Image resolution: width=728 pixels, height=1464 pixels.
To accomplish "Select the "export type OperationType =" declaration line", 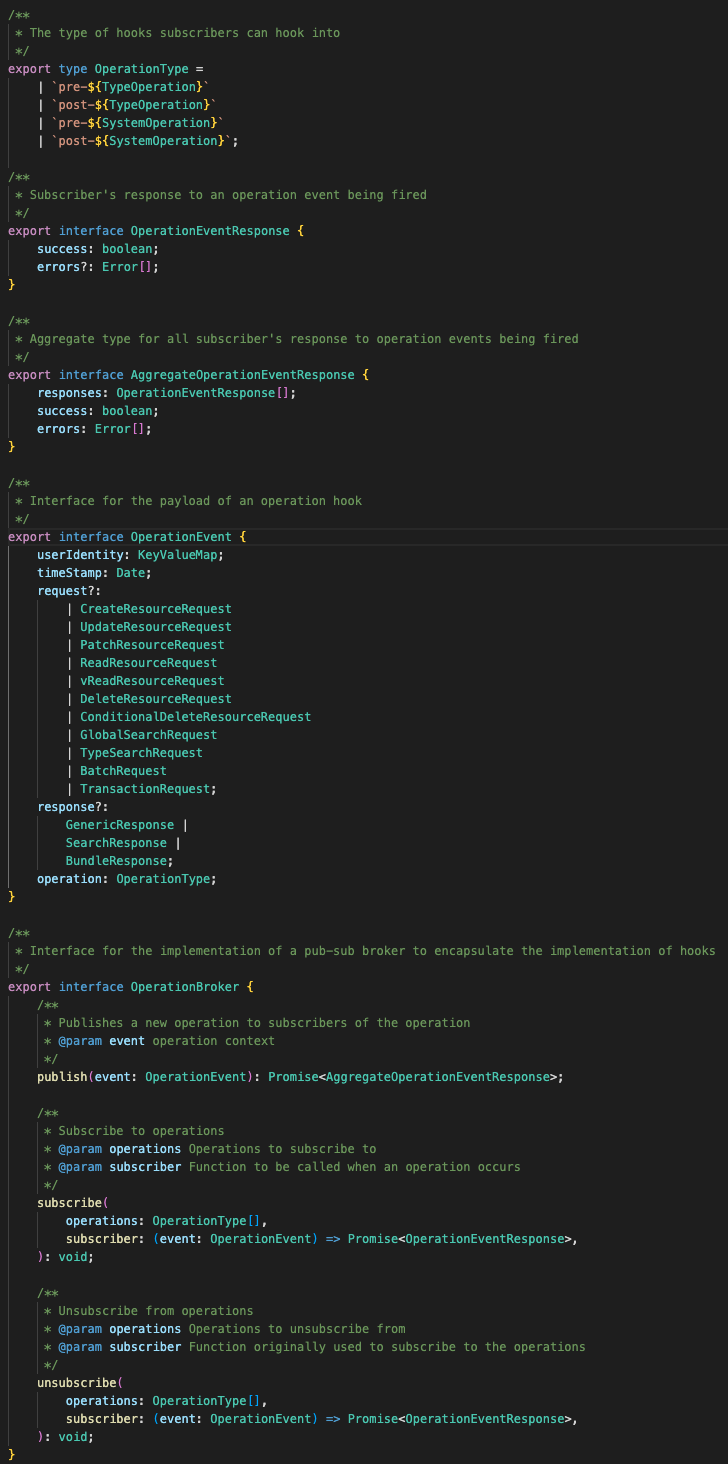I will point(105,69).
